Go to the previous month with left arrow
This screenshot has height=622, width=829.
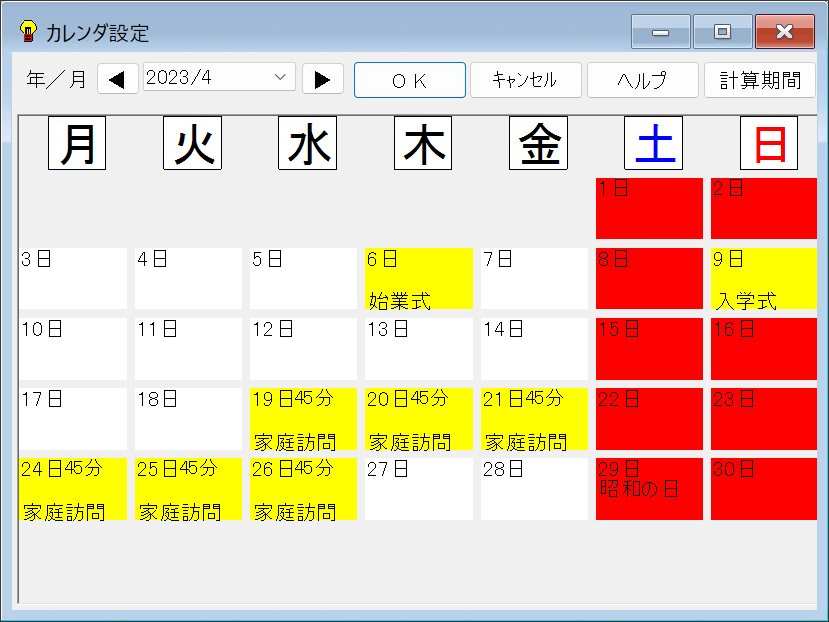tap(117, 79)
